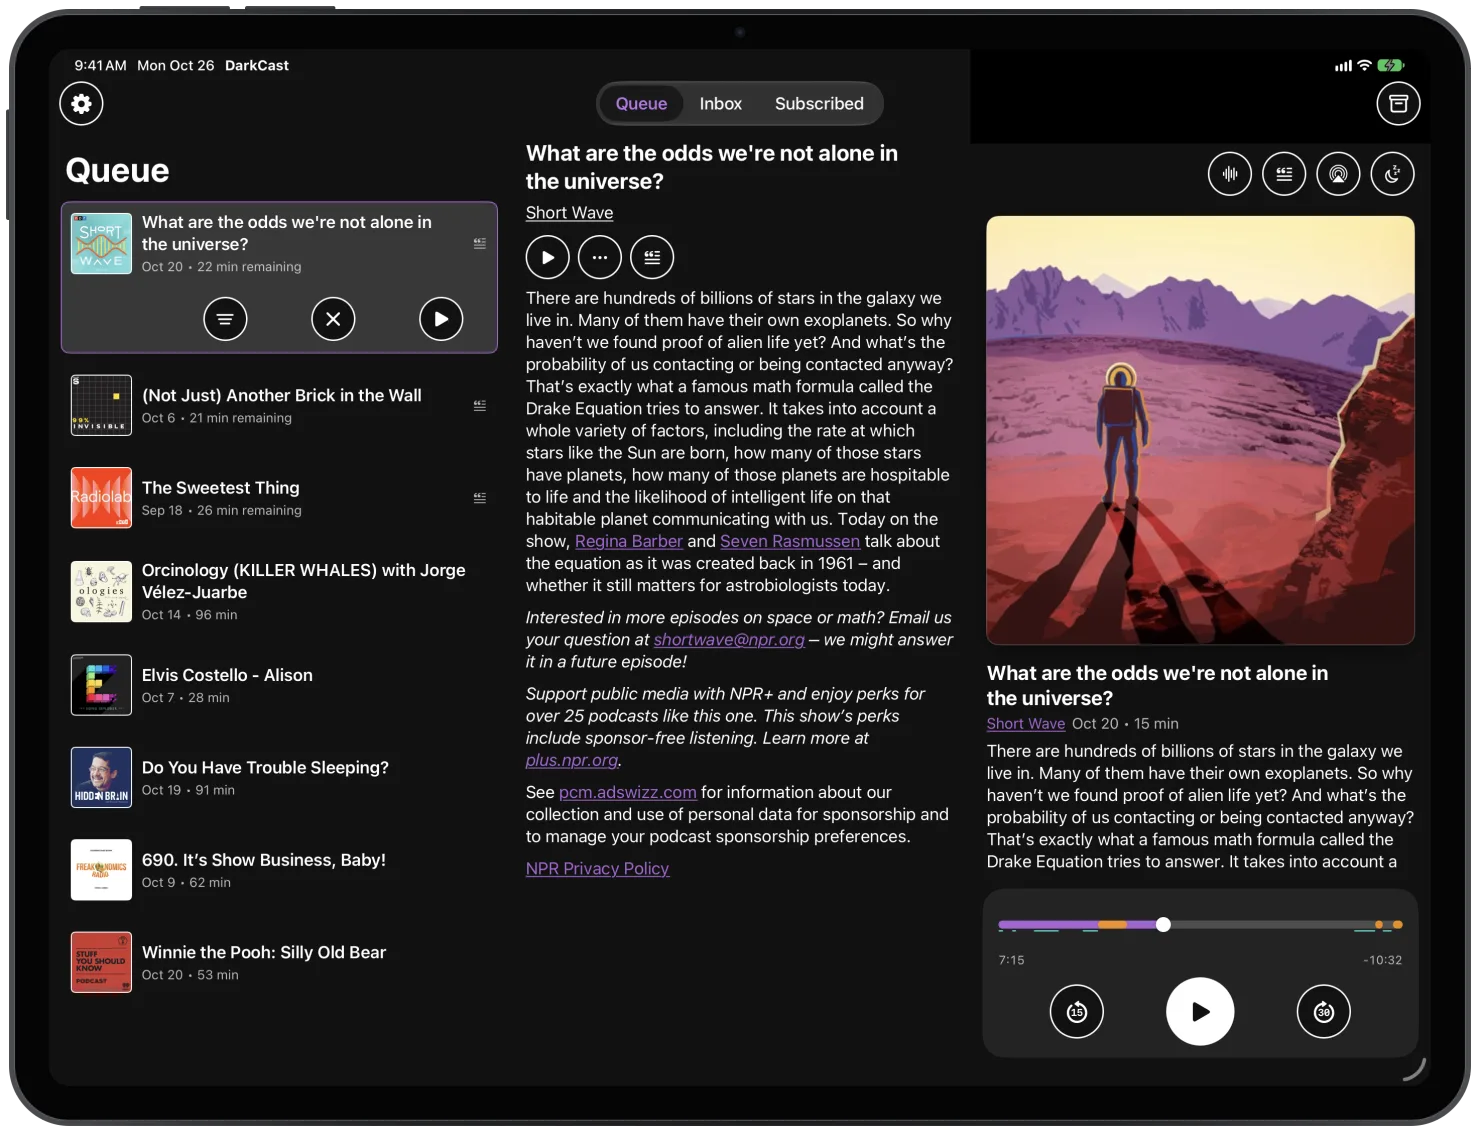The width and height of the screenshot is (1480, 1135).
Task: Open the Regina Barber link
Action: pos(629,541)
